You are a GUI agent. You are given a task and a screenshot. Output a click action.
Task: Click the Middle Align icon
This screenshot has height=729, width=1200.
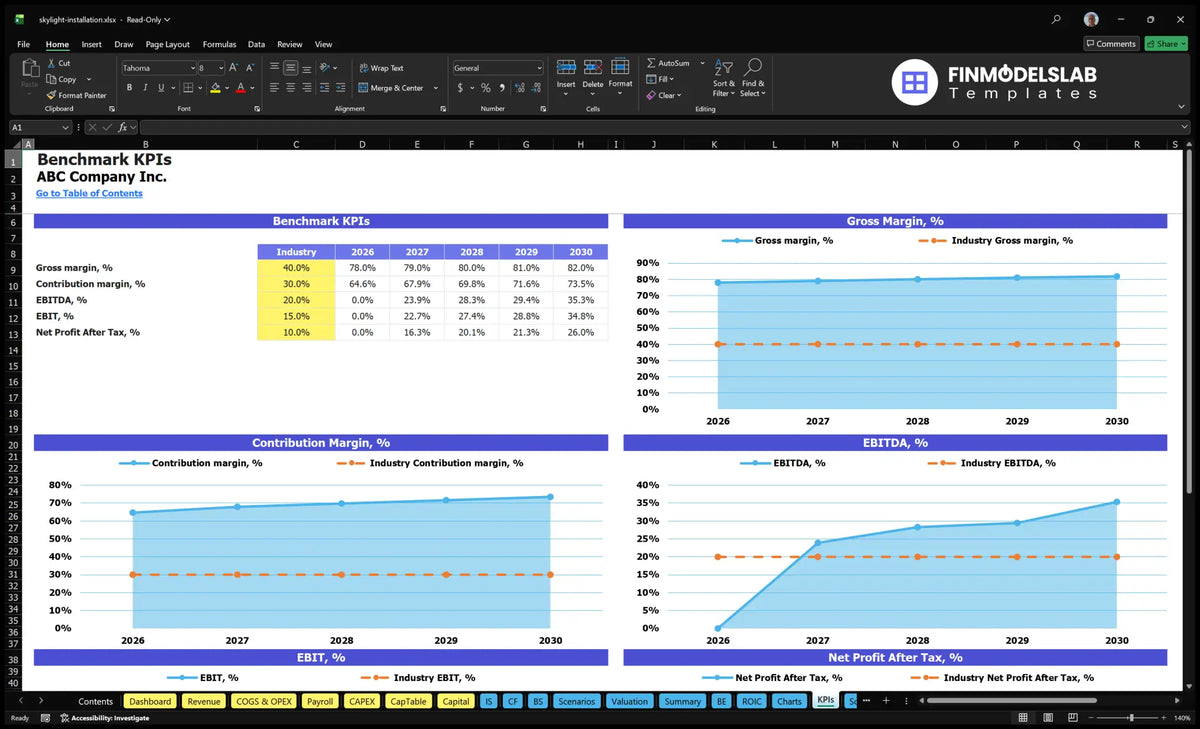pyautogui.click(x=290, y=68)
